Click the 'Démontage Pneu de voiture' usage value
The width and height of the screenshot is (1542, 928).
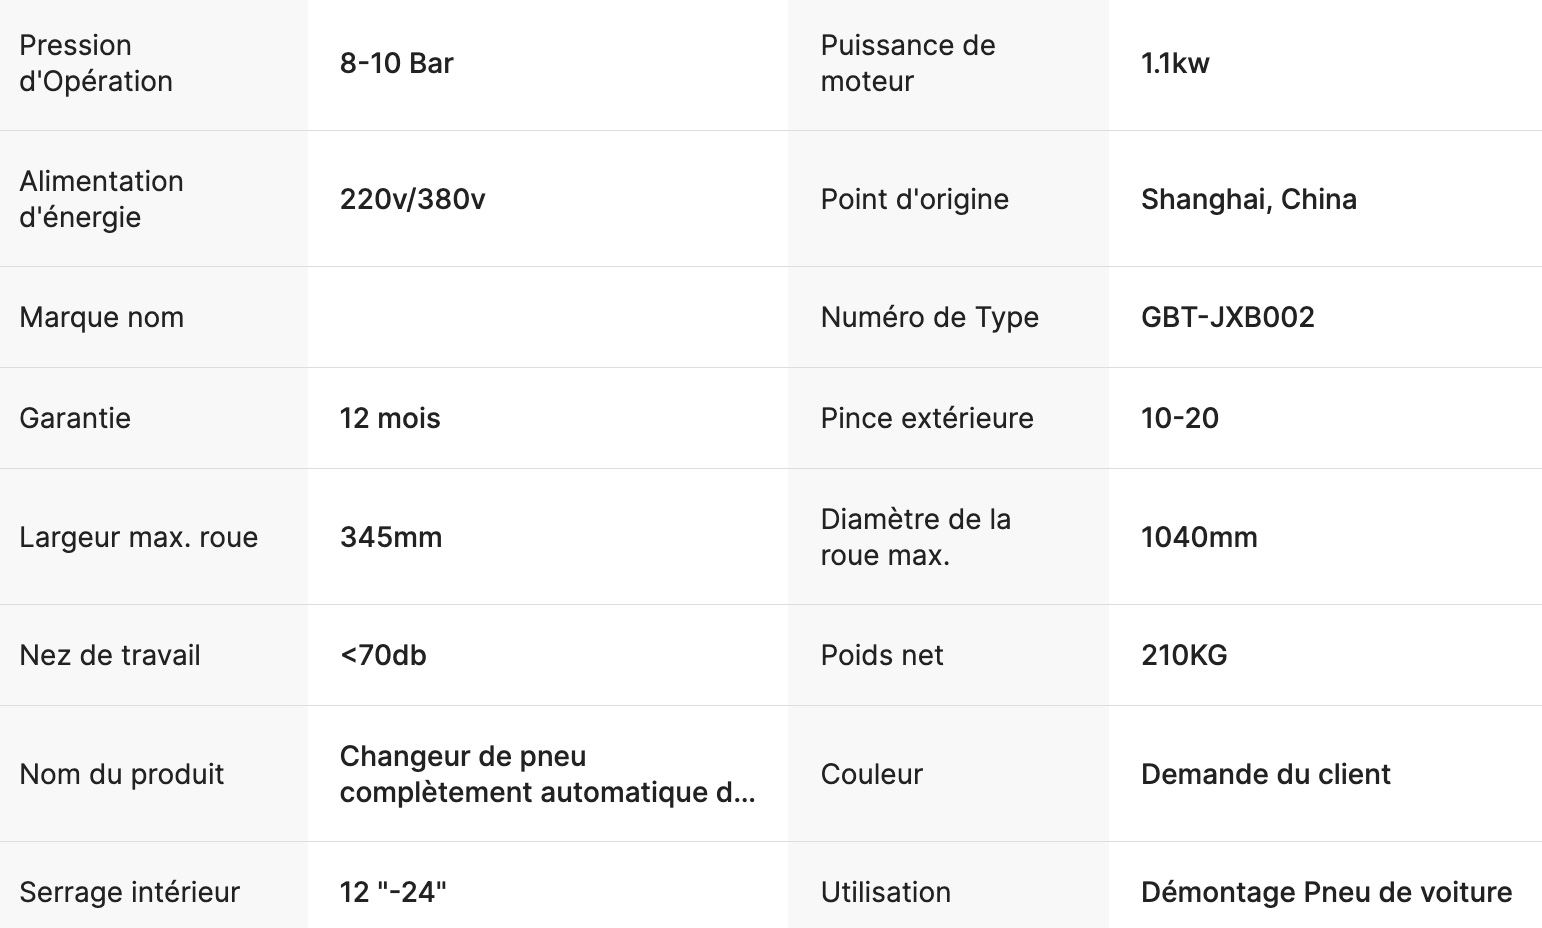pos(1326,893)
